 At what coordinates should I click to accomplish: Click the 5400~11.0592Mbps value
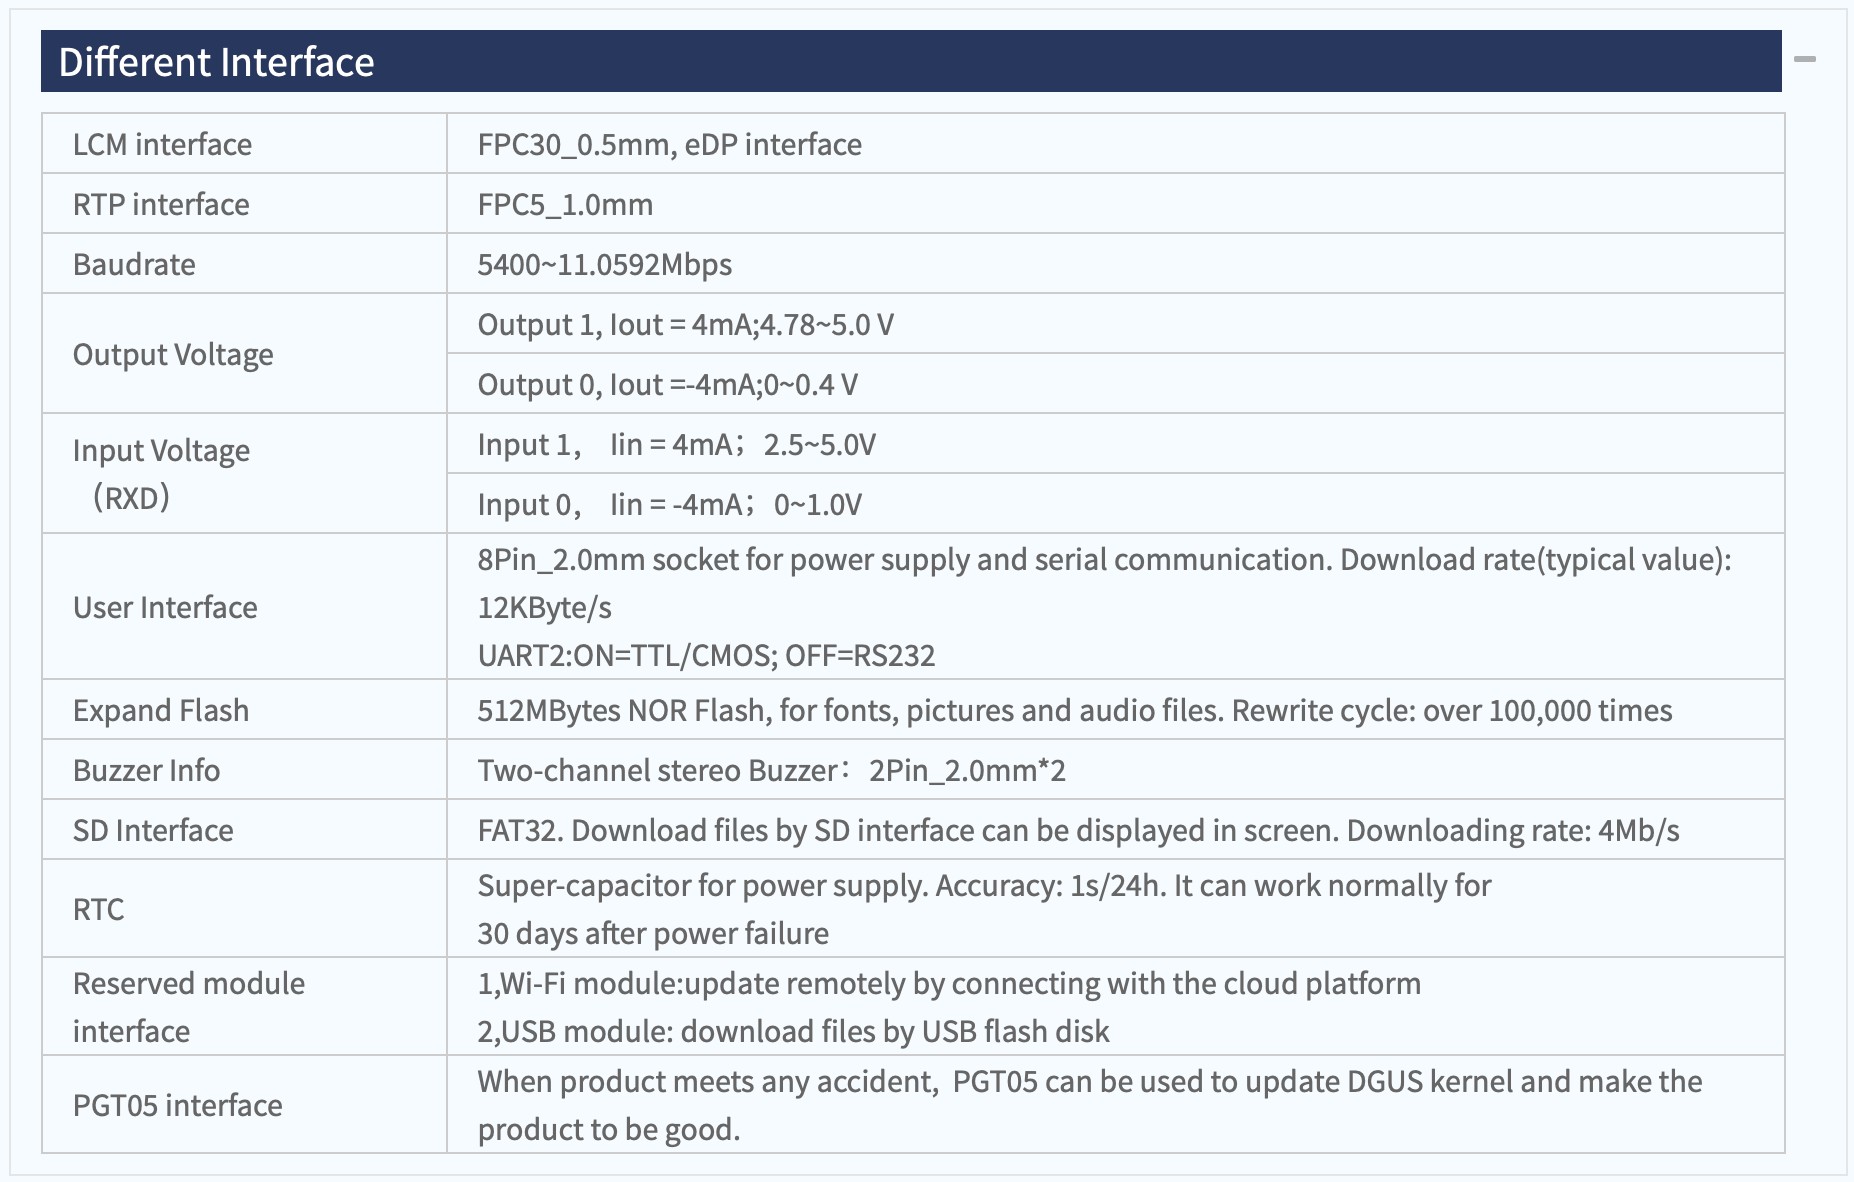(x=604, y=264)
